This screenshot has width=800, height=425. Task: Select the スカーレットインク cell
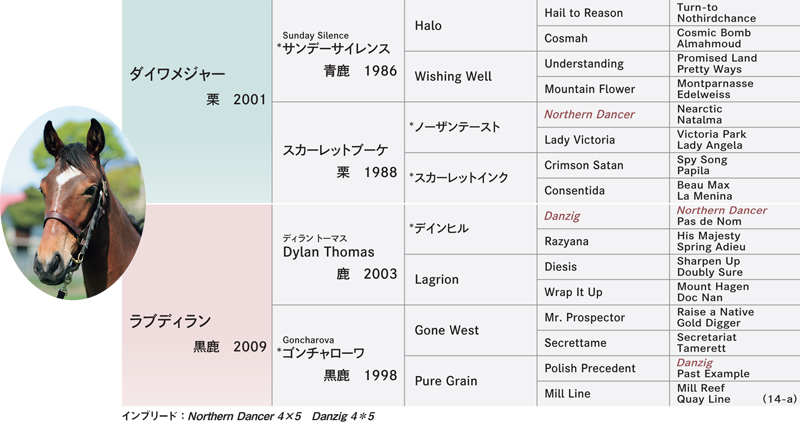click(470, 178)
